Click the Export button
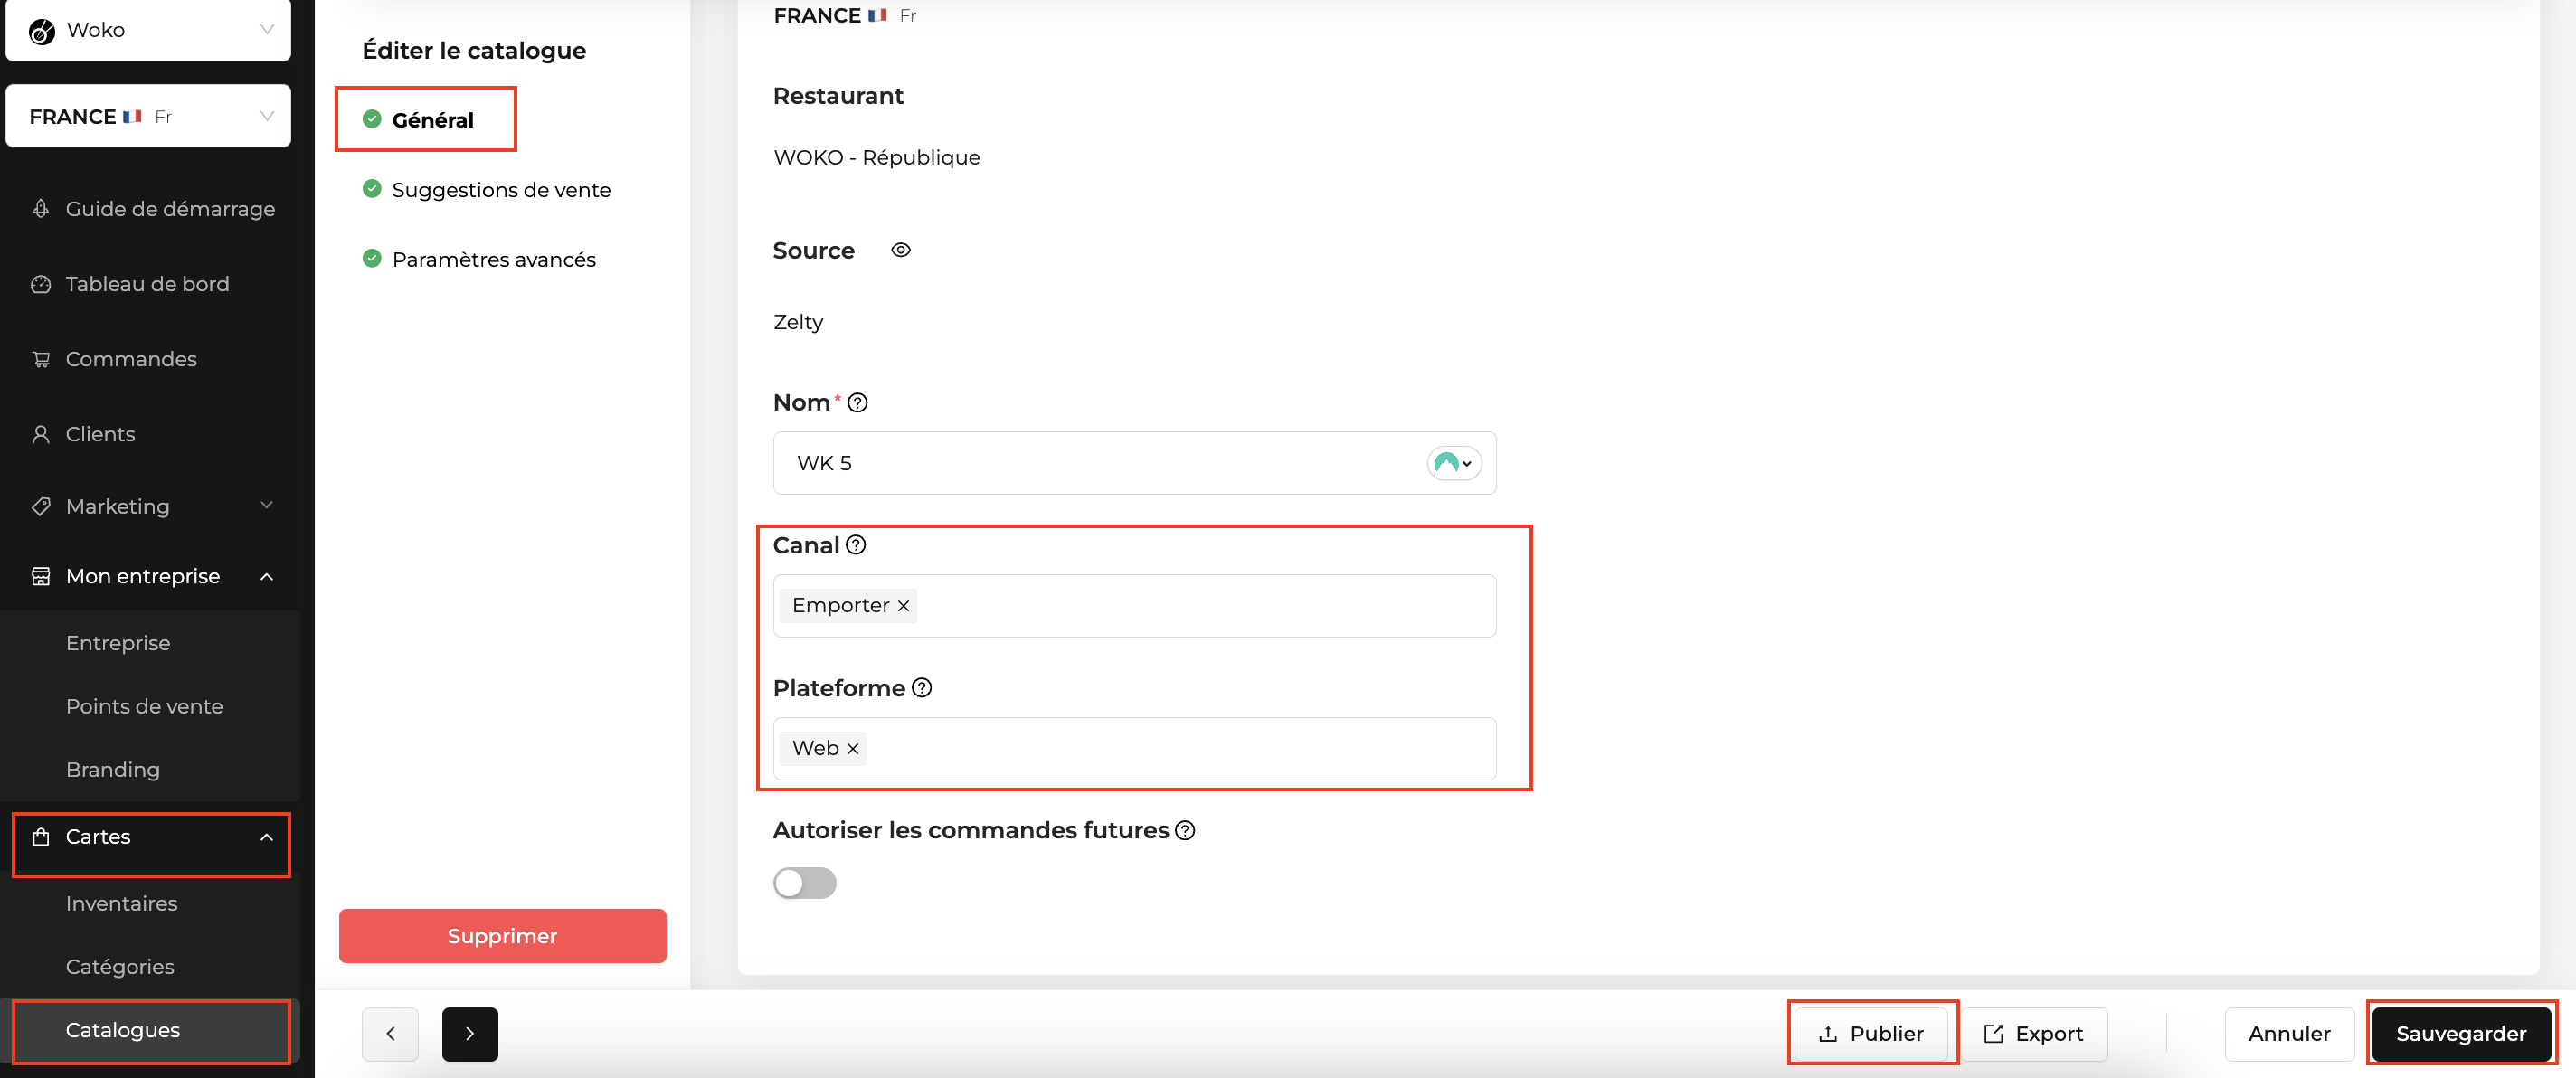 (x=2034, y=1034)
